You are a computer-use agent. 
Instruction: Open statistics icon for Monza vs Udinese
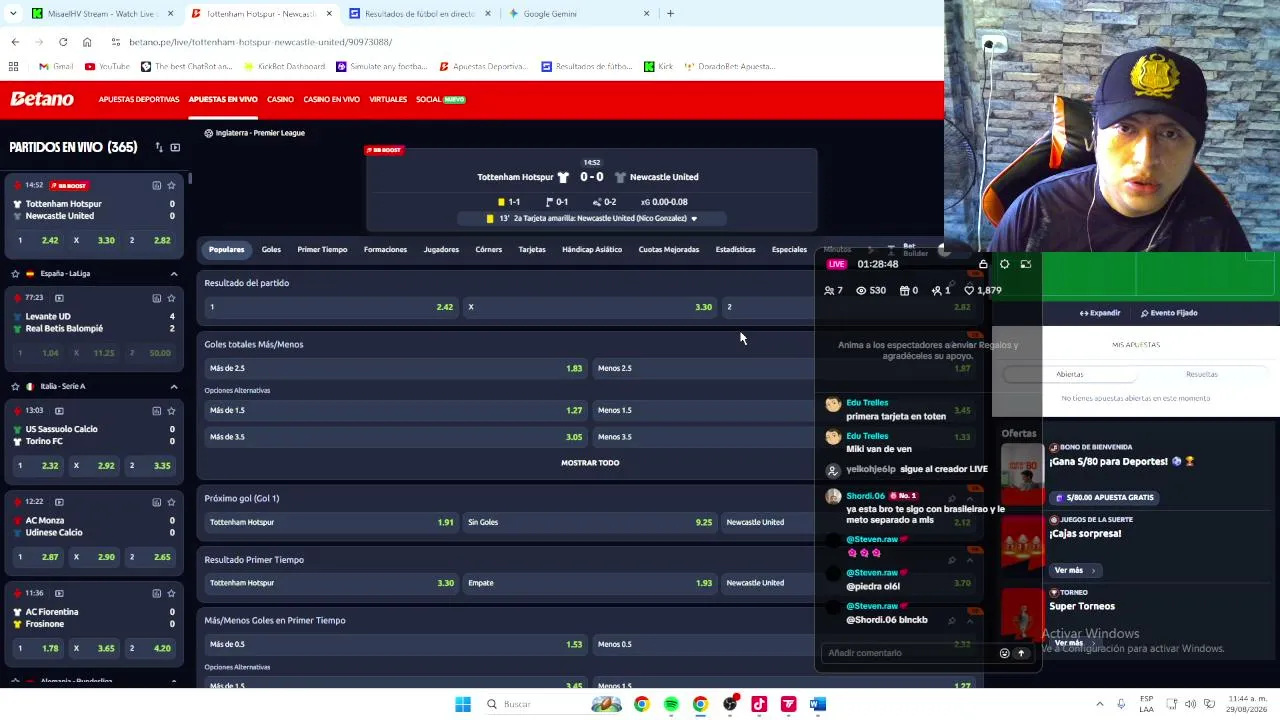tap(156, 502)
